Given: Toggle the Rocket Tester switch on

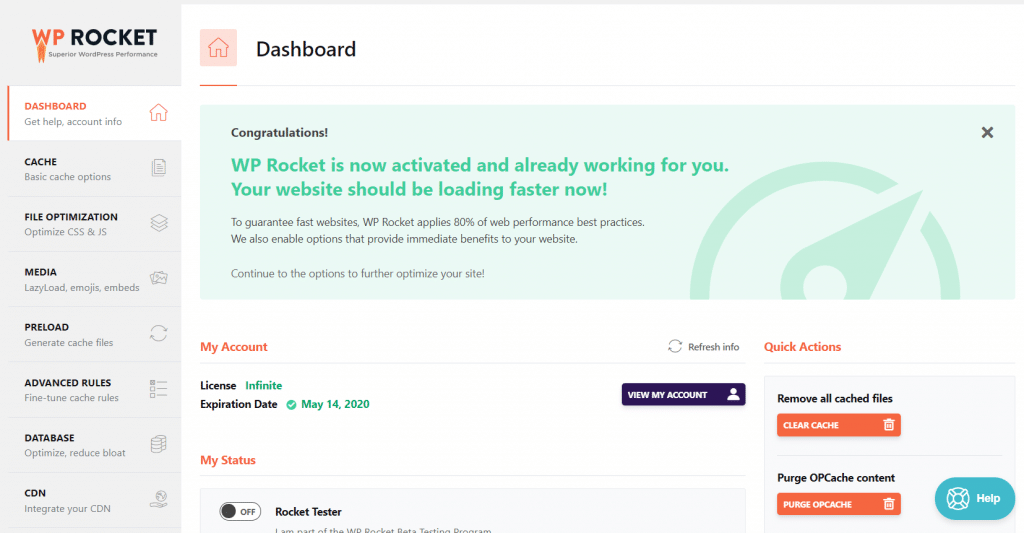Looking at the screenshot, I should (x=240, y=511).
